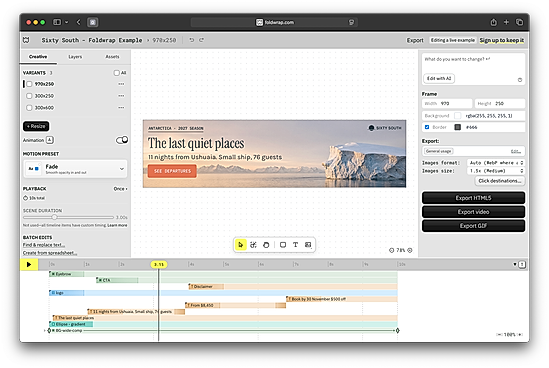549x368 pixels.
Task: Click the redo arrow icon
Action: pyautogui.click(x=202, y=40)
